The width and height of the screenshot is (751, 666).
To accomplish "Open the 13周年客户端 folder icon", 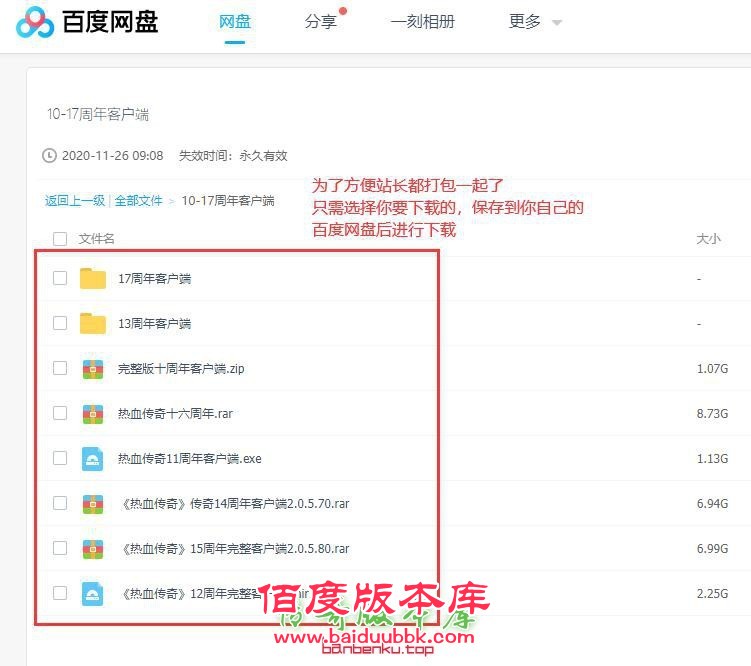I will [x=93, y=323].
